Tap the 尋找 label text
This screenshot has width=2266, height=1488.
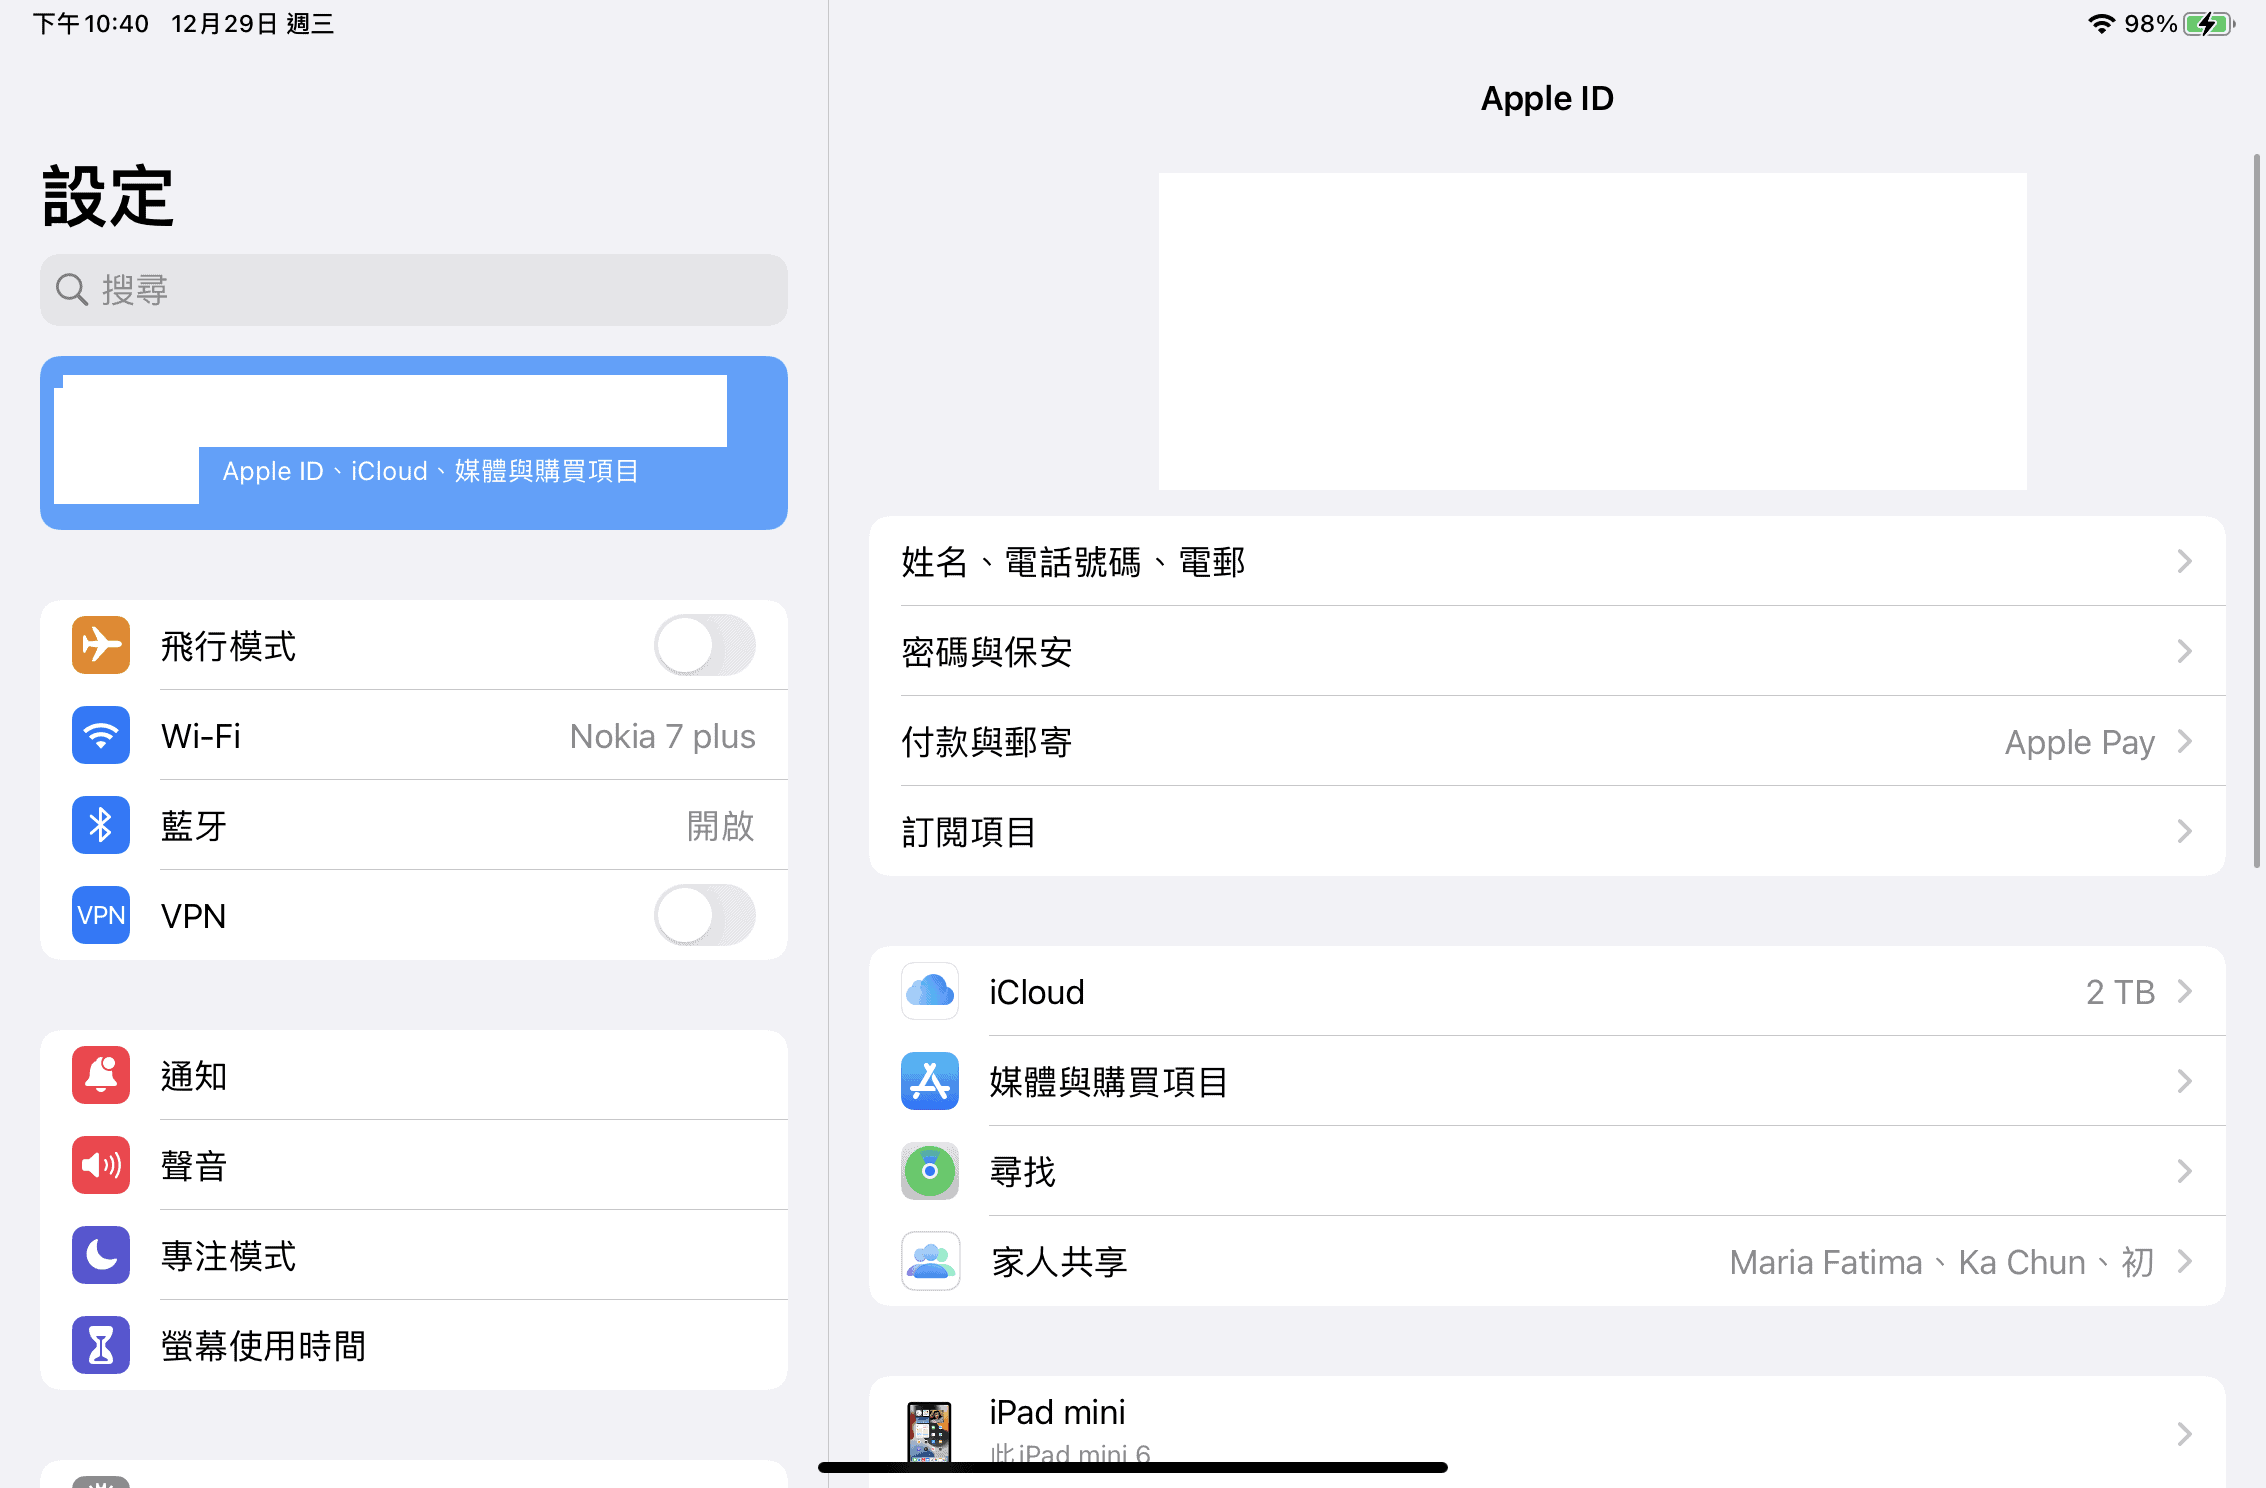pos(1023,1171)
